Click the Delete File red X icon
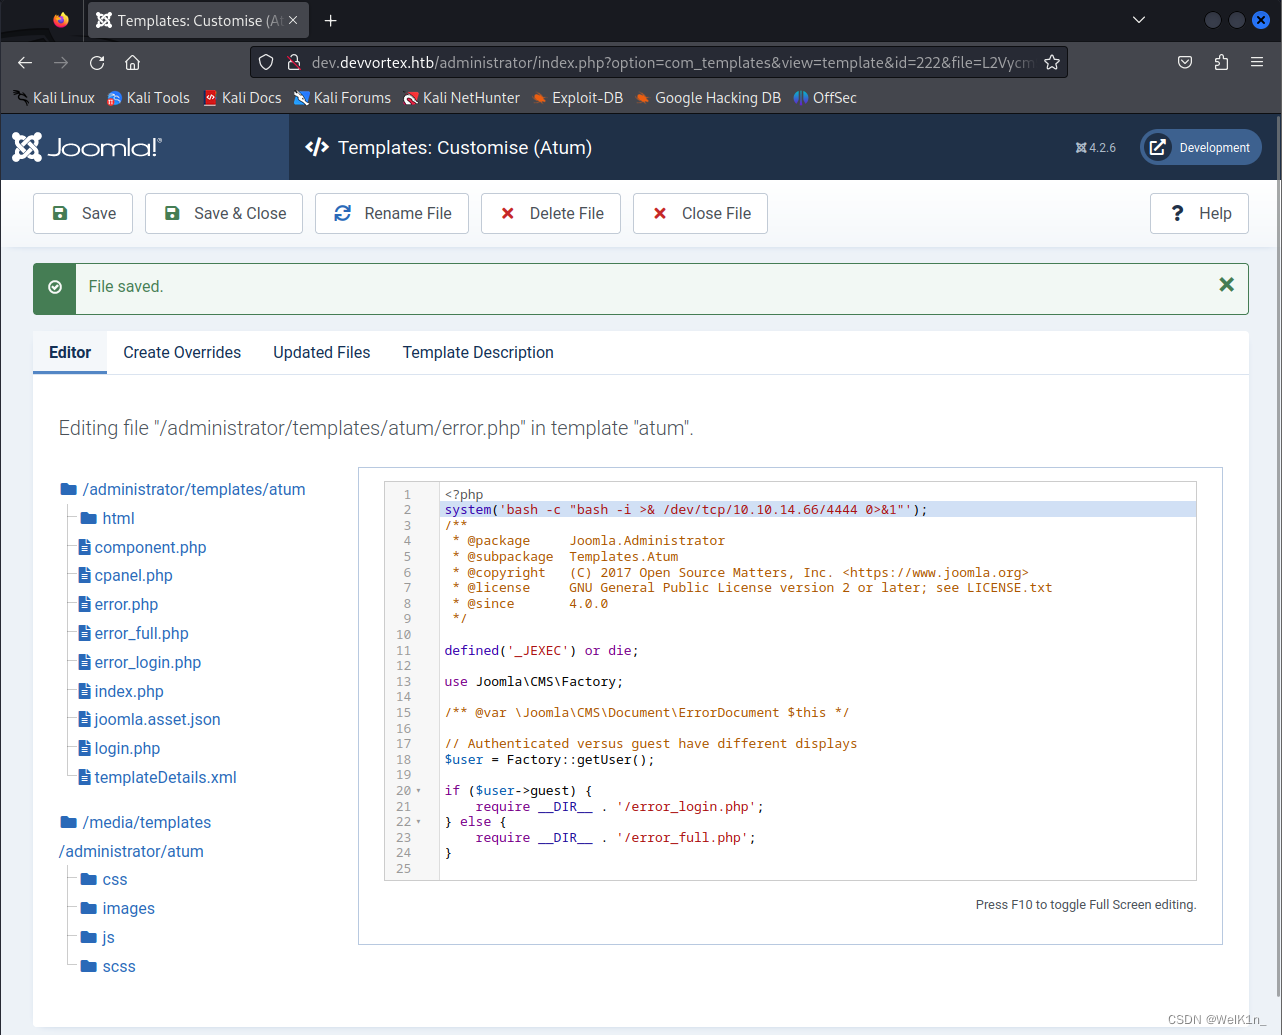 (508, 213)
